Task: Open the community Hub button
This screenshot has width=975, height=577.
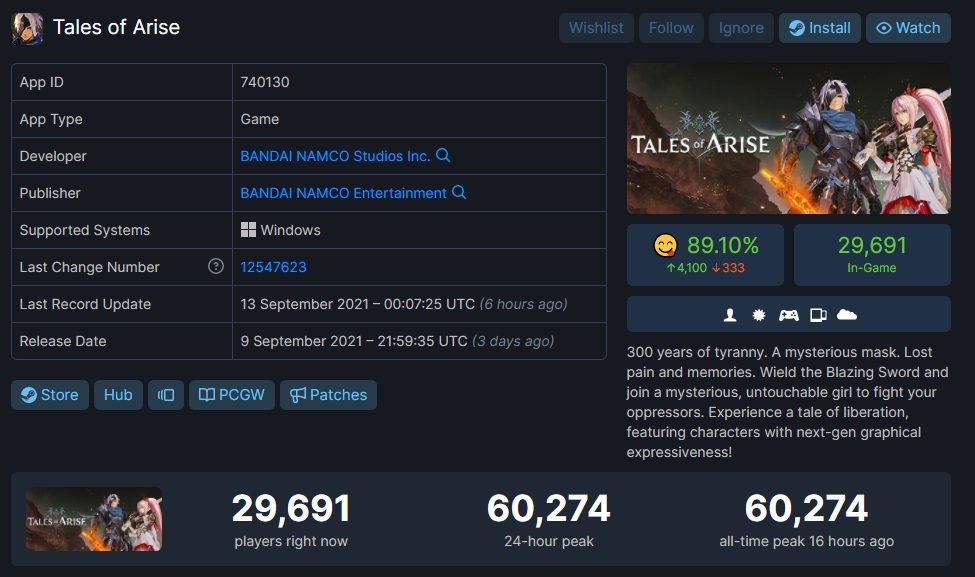Action: [118, 395]
